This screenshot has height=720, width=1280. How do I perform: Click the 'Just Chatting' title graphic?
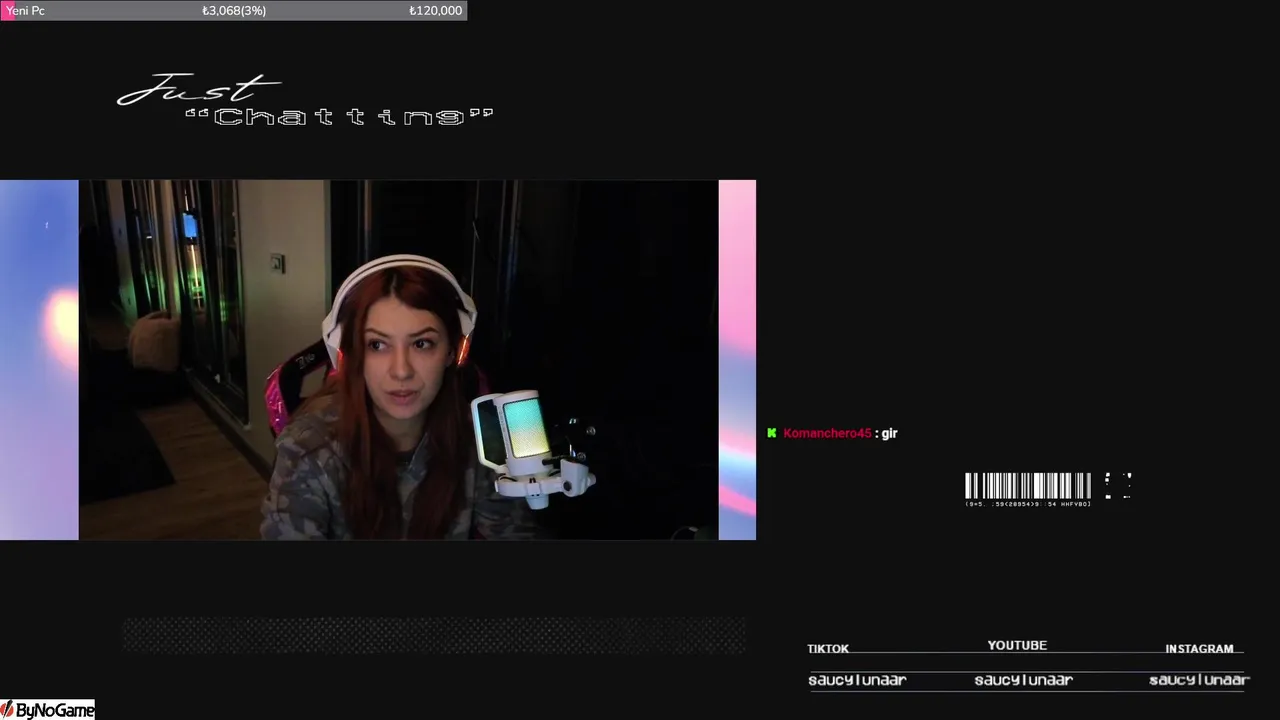305,101
